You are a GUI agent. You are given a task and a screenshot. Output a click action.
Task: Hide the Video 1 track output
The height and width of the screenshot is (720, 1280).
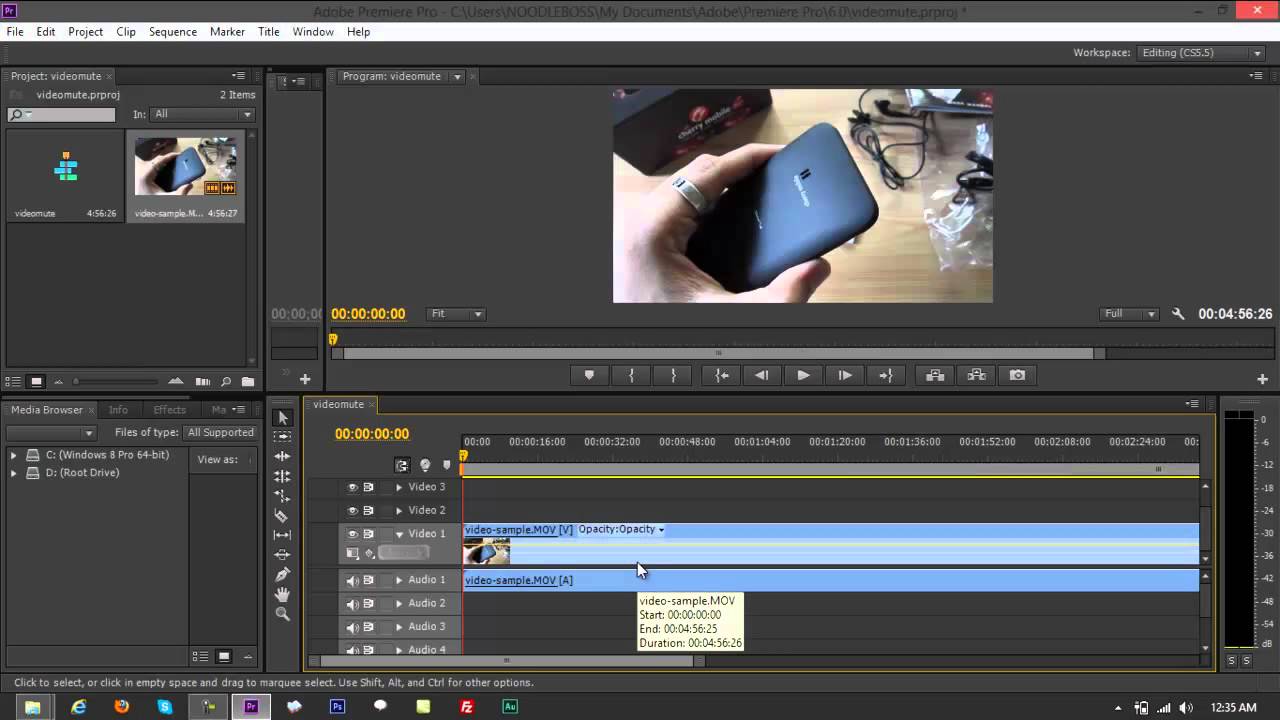pyautogui.click(x=352, y=534)
